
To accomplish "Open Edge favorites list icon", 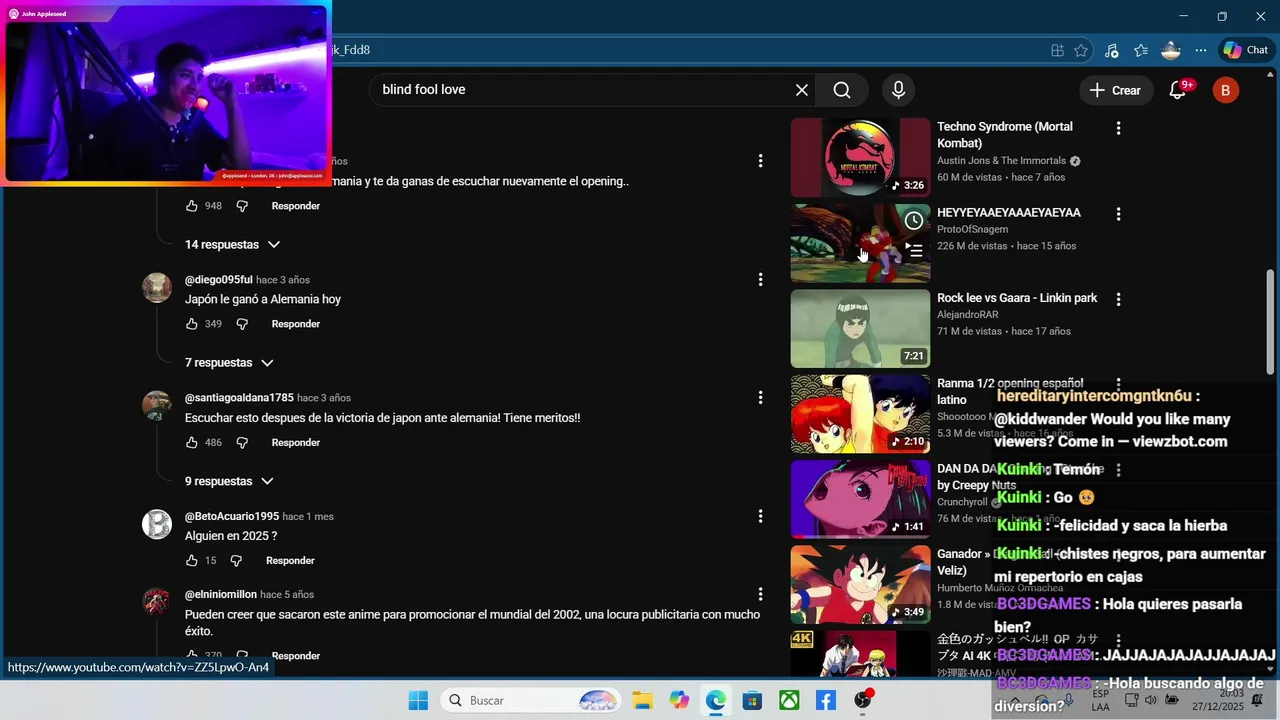I will (x=1141, y=50).
